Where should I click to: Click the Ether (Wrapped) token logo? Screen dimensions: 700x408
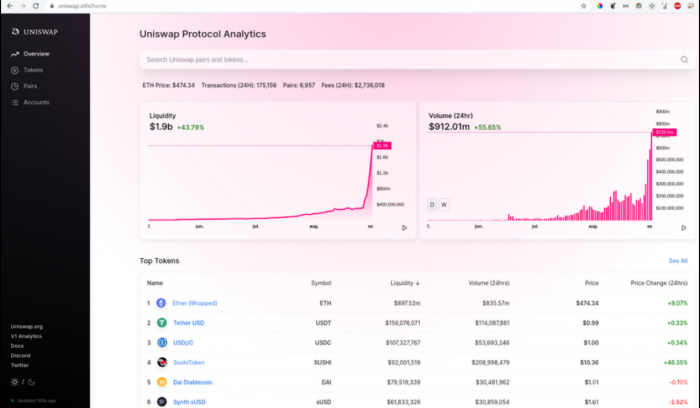click(x=161, y=303)
